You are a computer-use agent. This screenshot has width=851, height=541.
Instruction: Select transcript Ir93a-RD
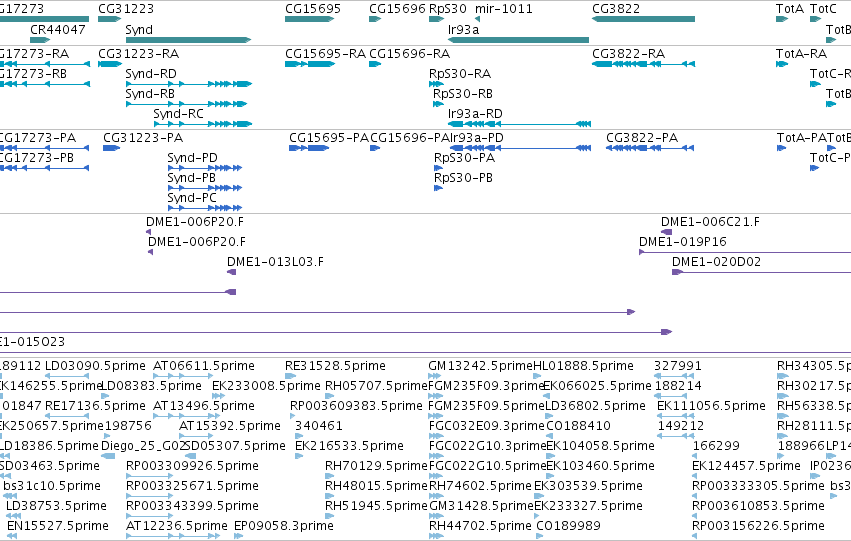point(519,124)
